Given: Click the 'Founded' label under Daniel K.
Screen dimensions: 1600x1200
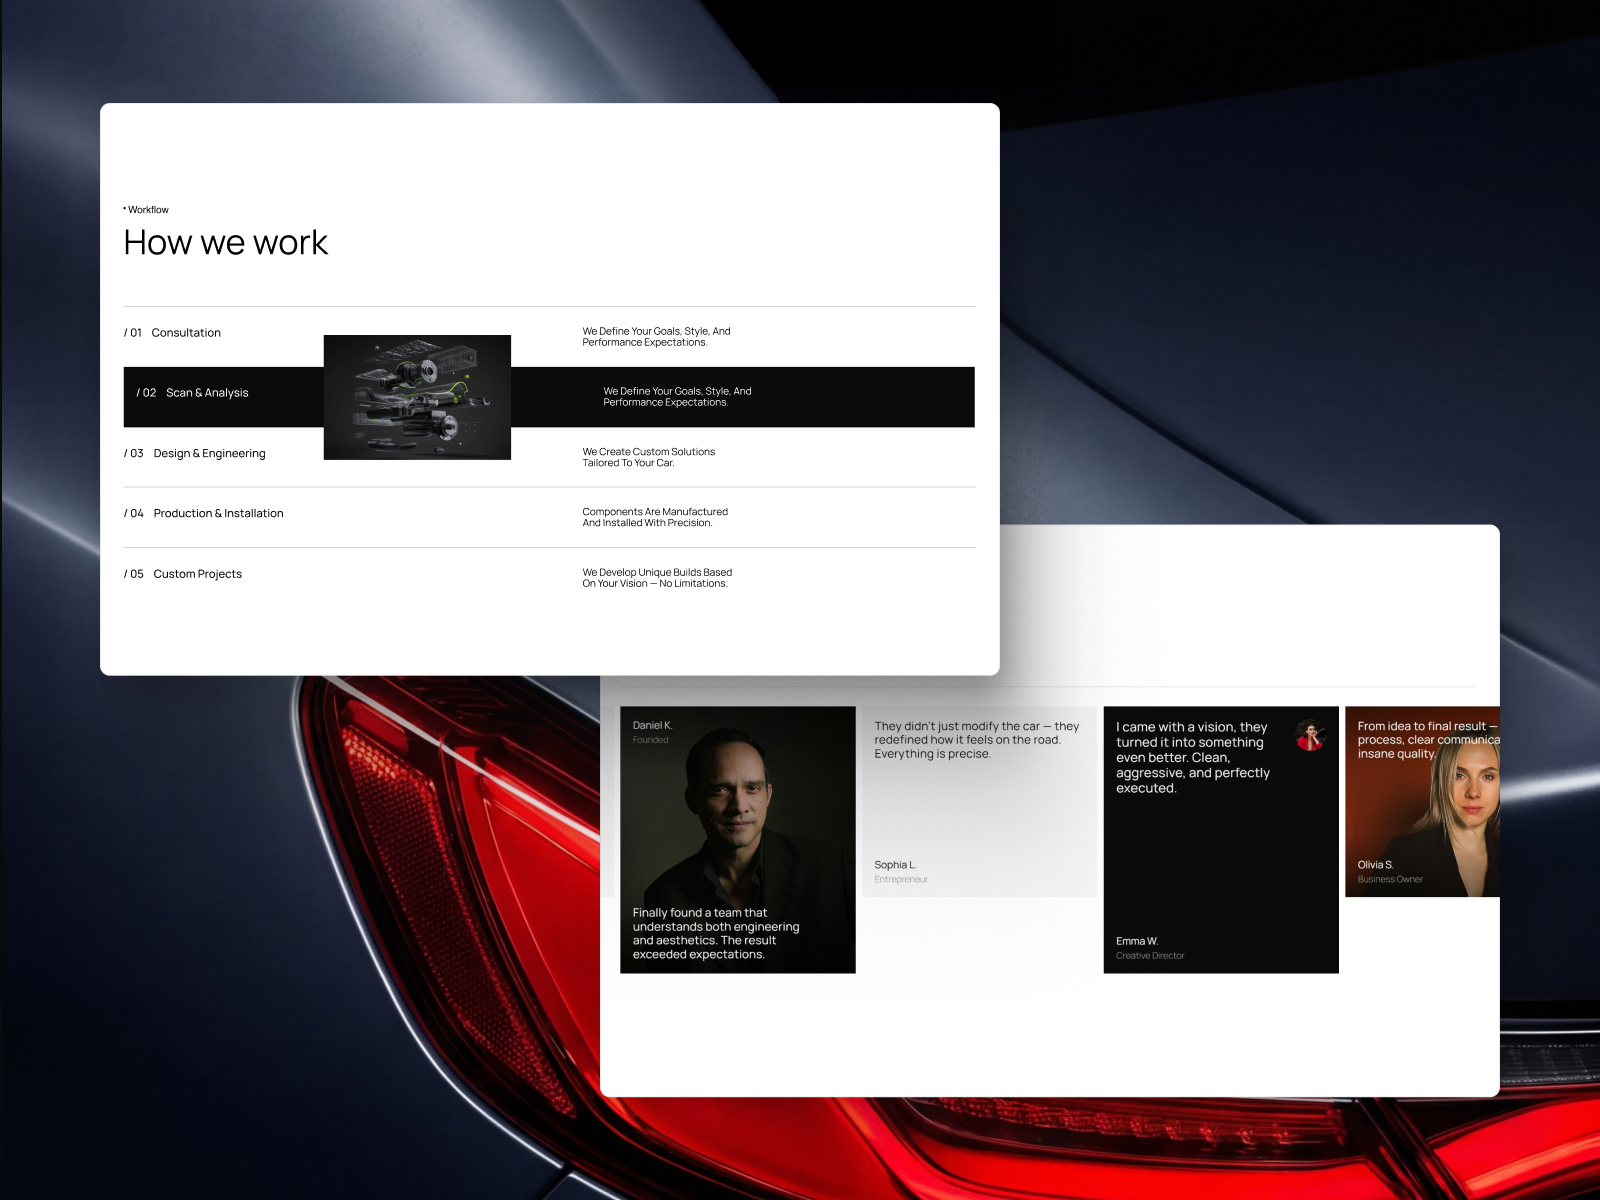Looking at the screenshot, I should point(650,740).
